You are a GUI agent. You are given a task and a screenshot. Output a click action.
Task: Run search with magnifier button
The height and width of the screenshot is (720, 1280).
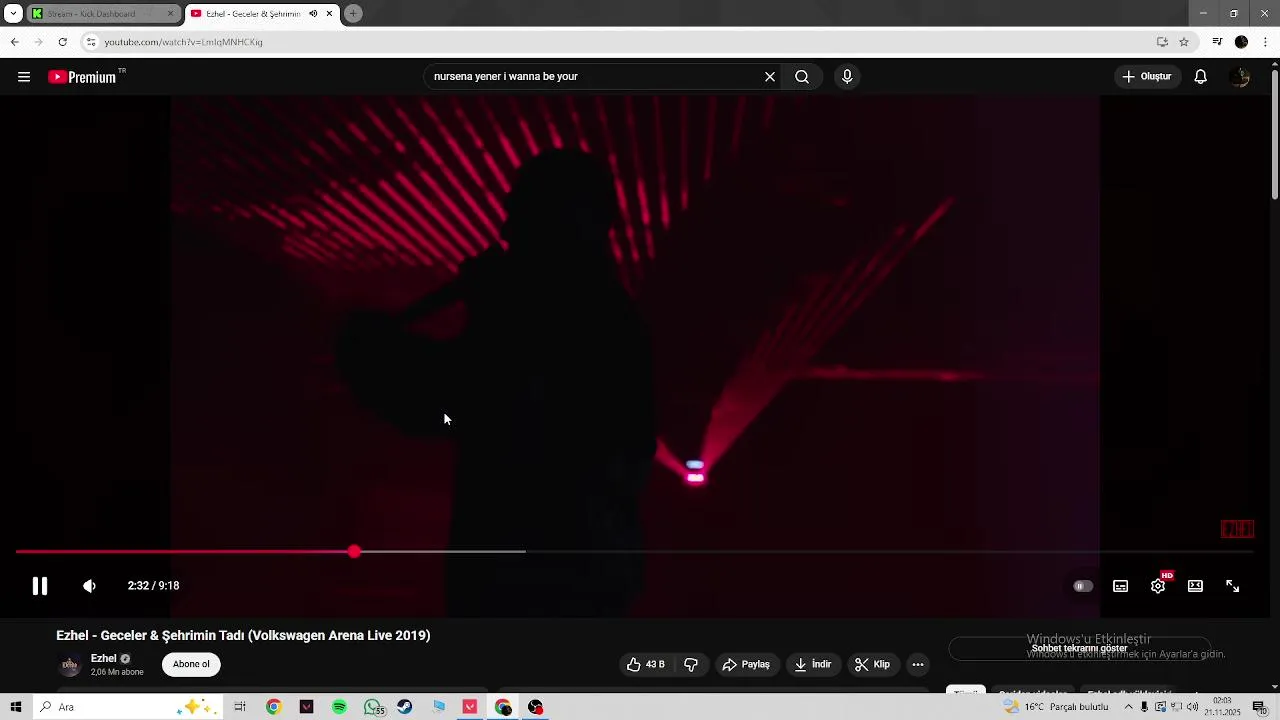(x=802, y=77)
